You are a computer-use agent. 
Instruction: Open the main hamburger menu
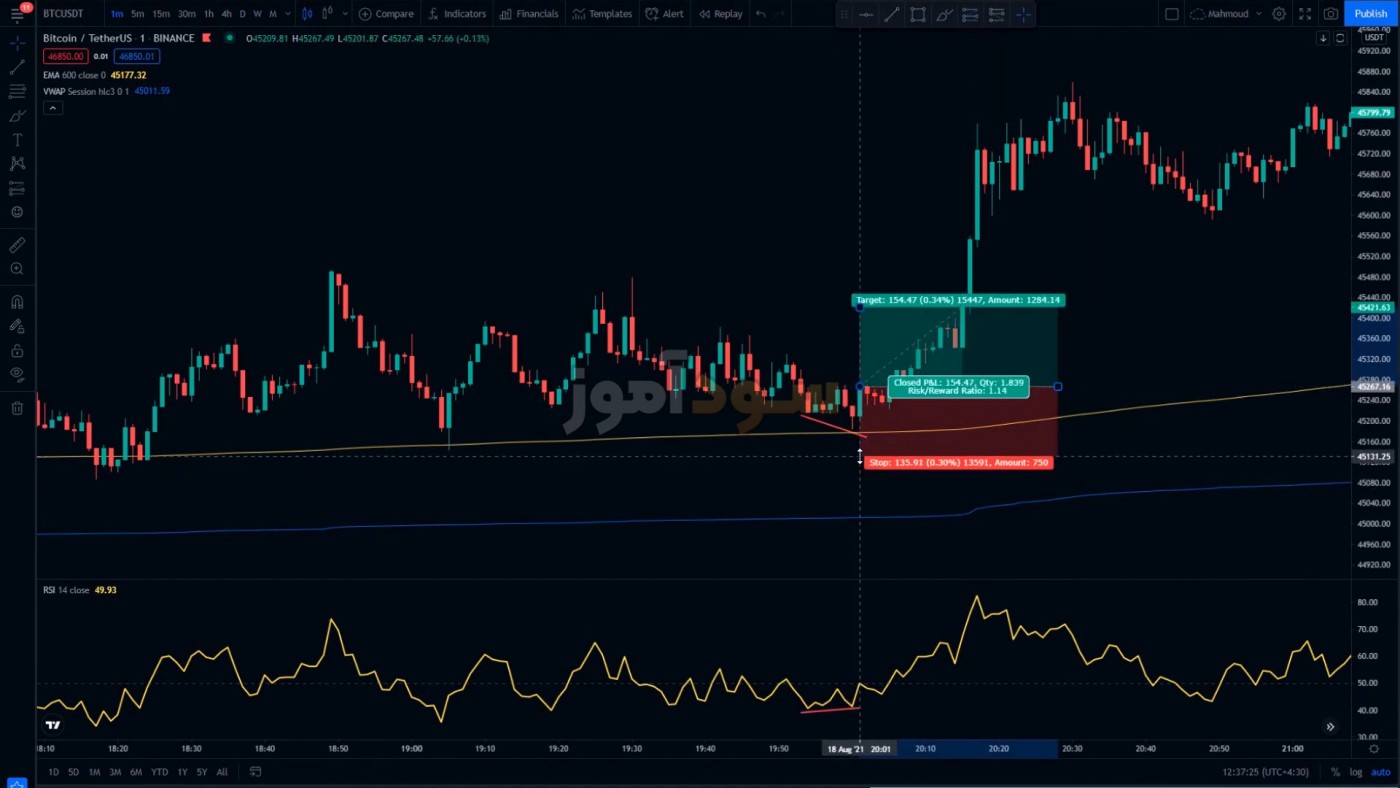pyautogui.click(x=17, y=15)
